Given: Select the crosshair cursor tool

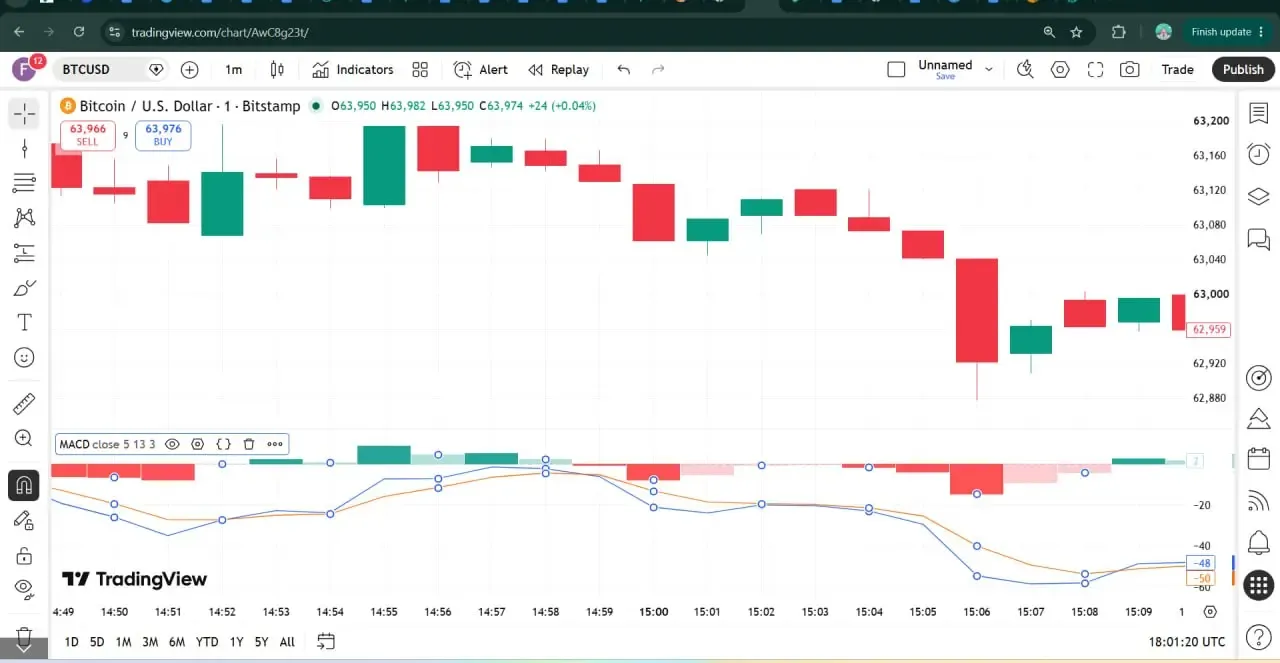Looking at the screenshot, I should tap(24, 114).
